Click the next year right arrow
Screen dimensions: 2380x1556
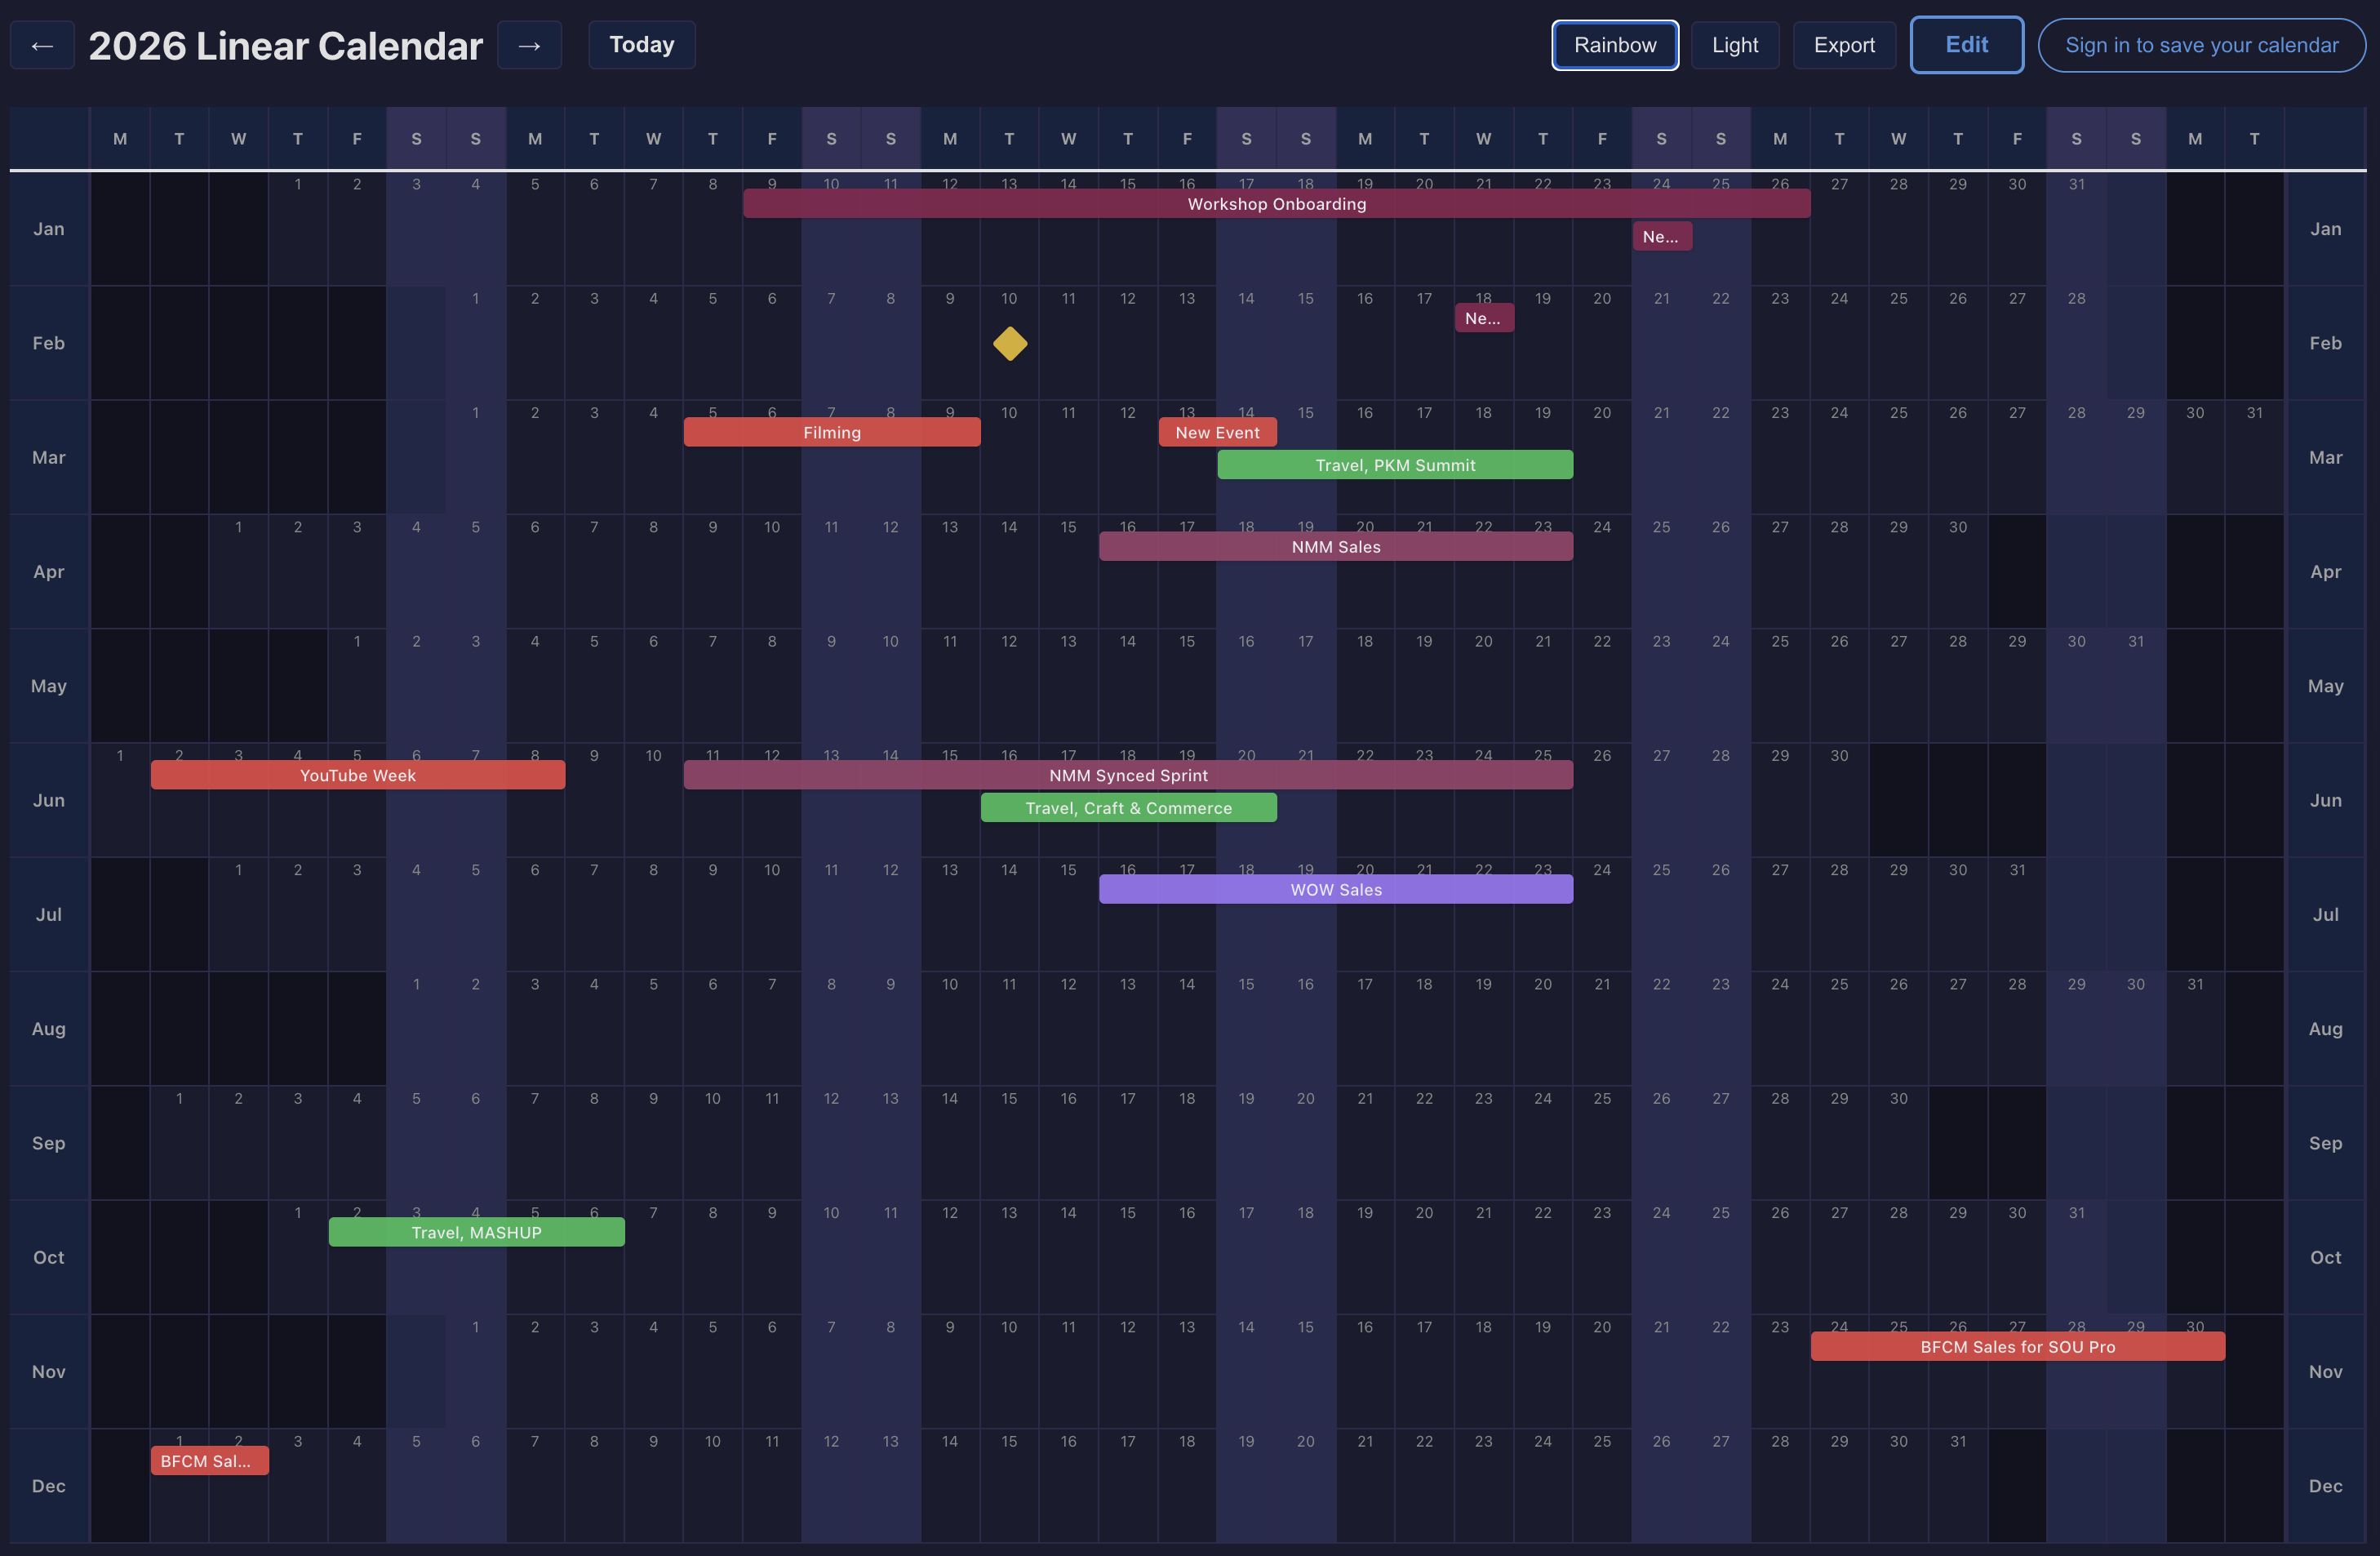529,45
